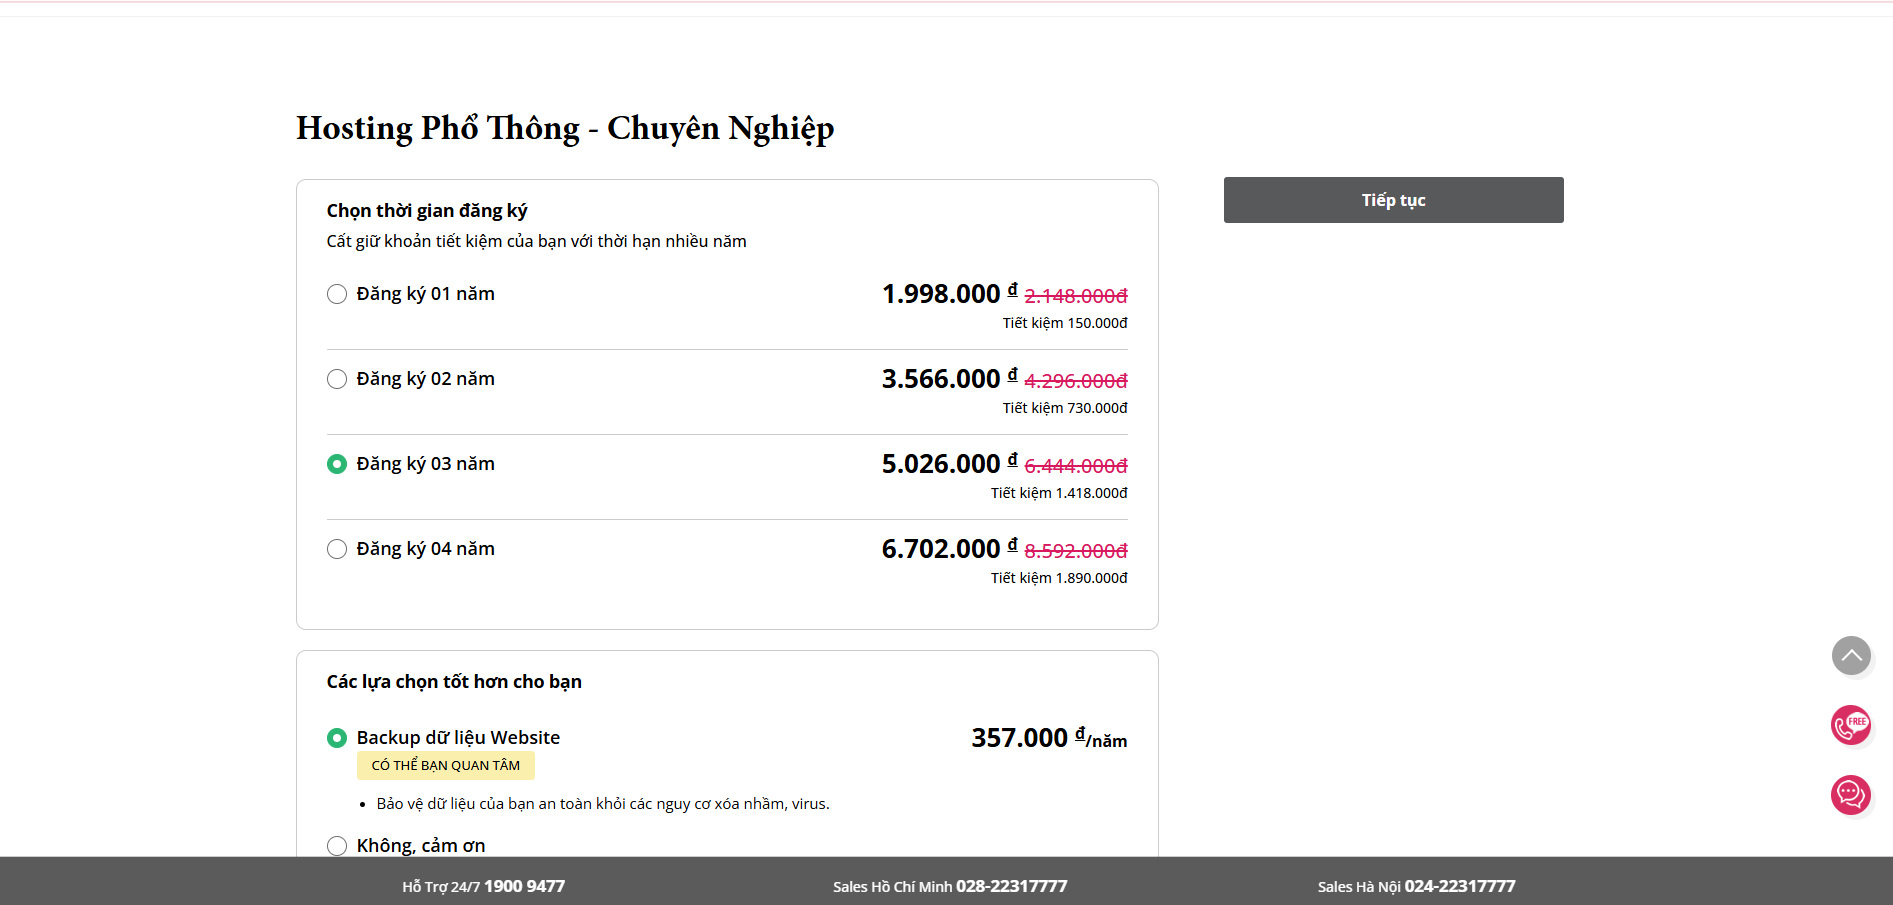Click the 5.026.000 đ price for 03 years
The width and height of the screenshot is (1893, 905).
point(941,464)
